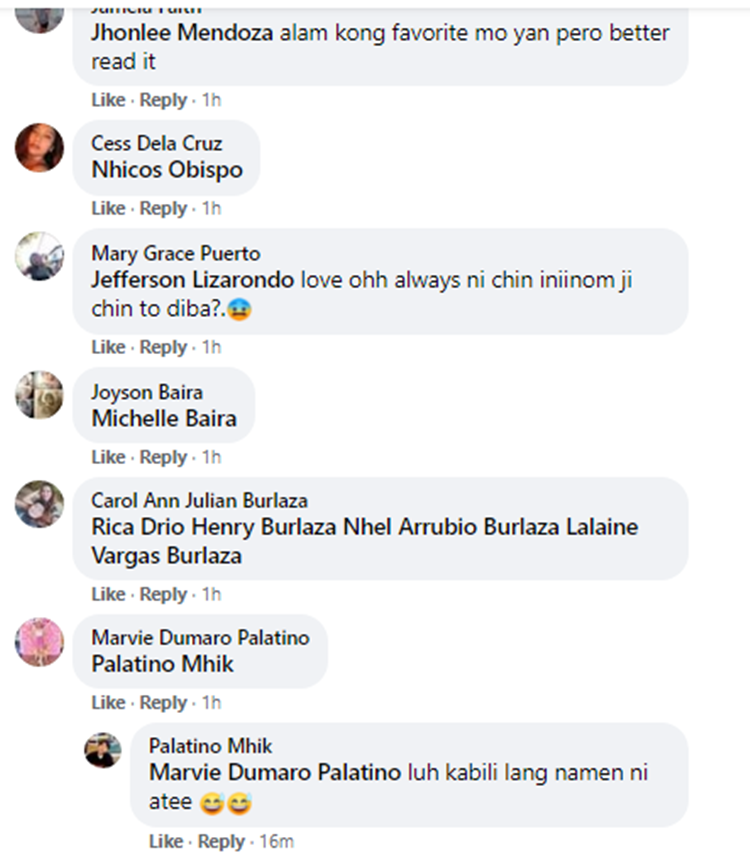
Task: Reply to Carol Ann Julian Burlaza's comment
Action: click(x=163, y=594)
